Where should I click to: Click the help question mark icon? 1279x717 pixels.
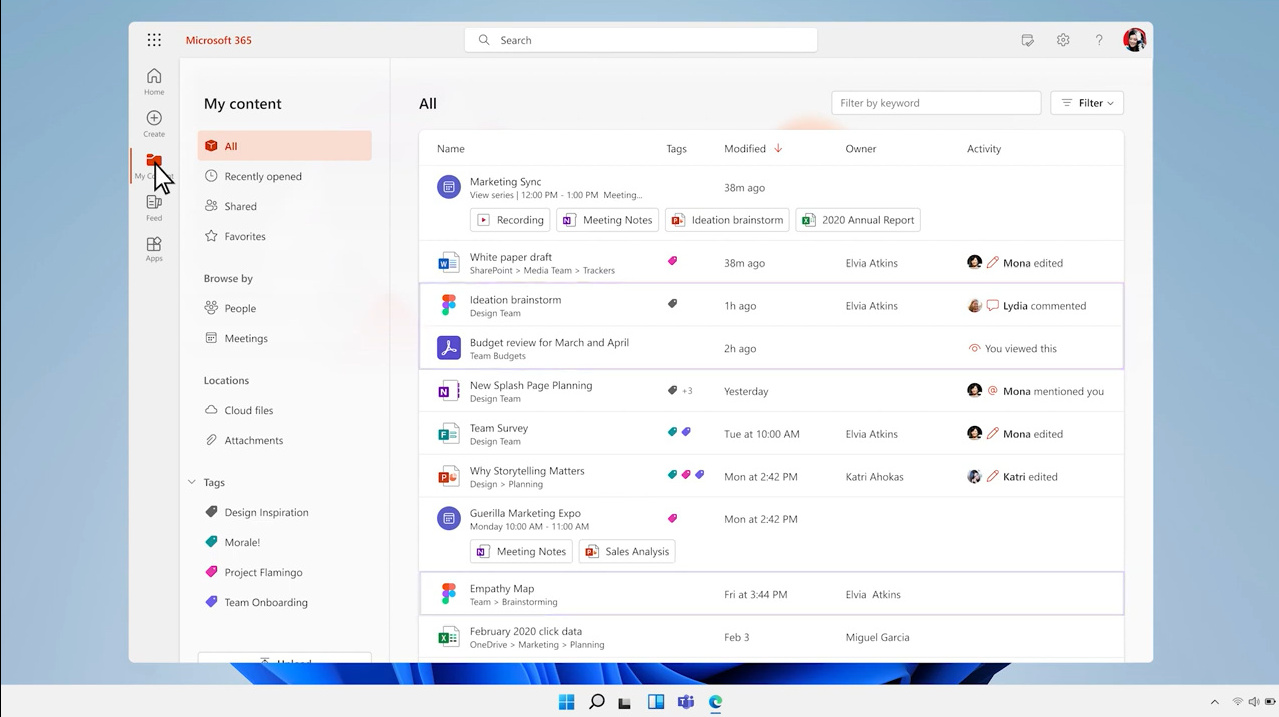(x=1099, y=40)
